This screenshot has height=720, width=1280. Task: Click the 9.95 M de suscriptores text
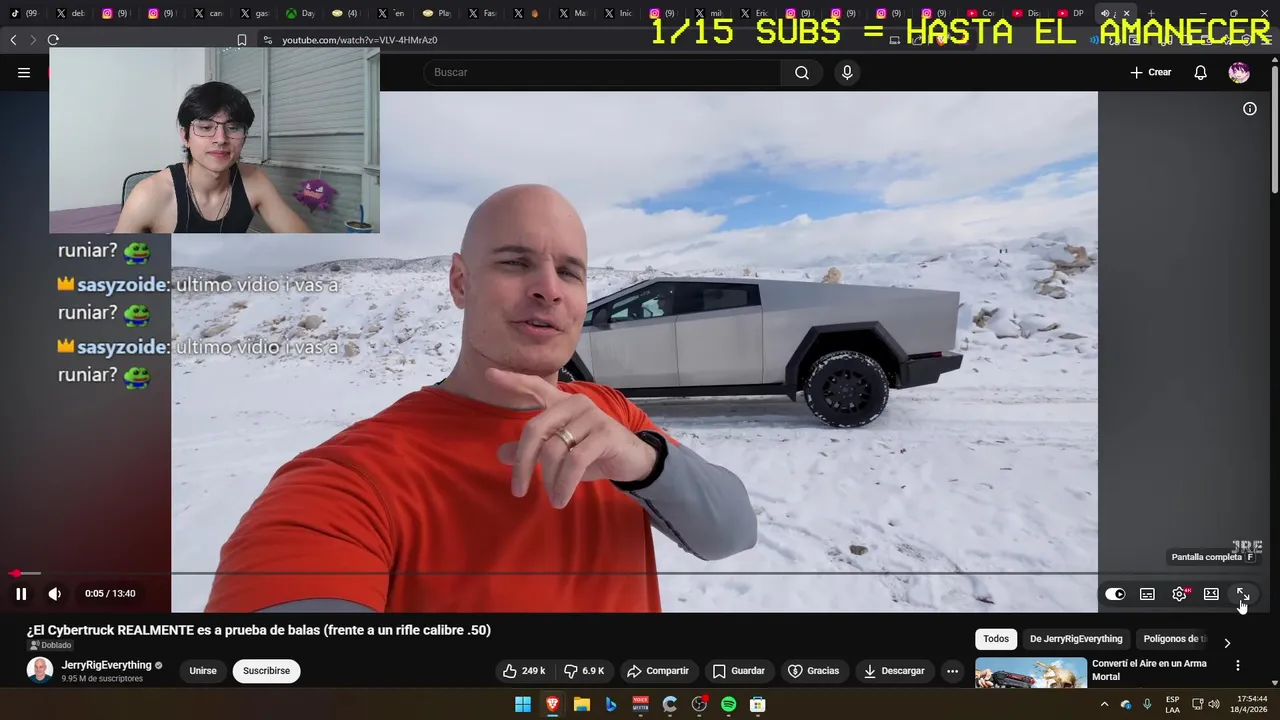point(102,679)
